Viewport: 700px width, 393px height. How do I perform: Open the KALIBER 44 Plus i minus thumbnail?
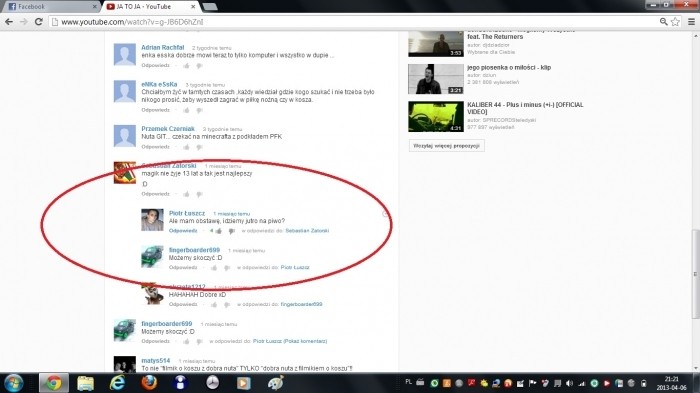point(436,117)
